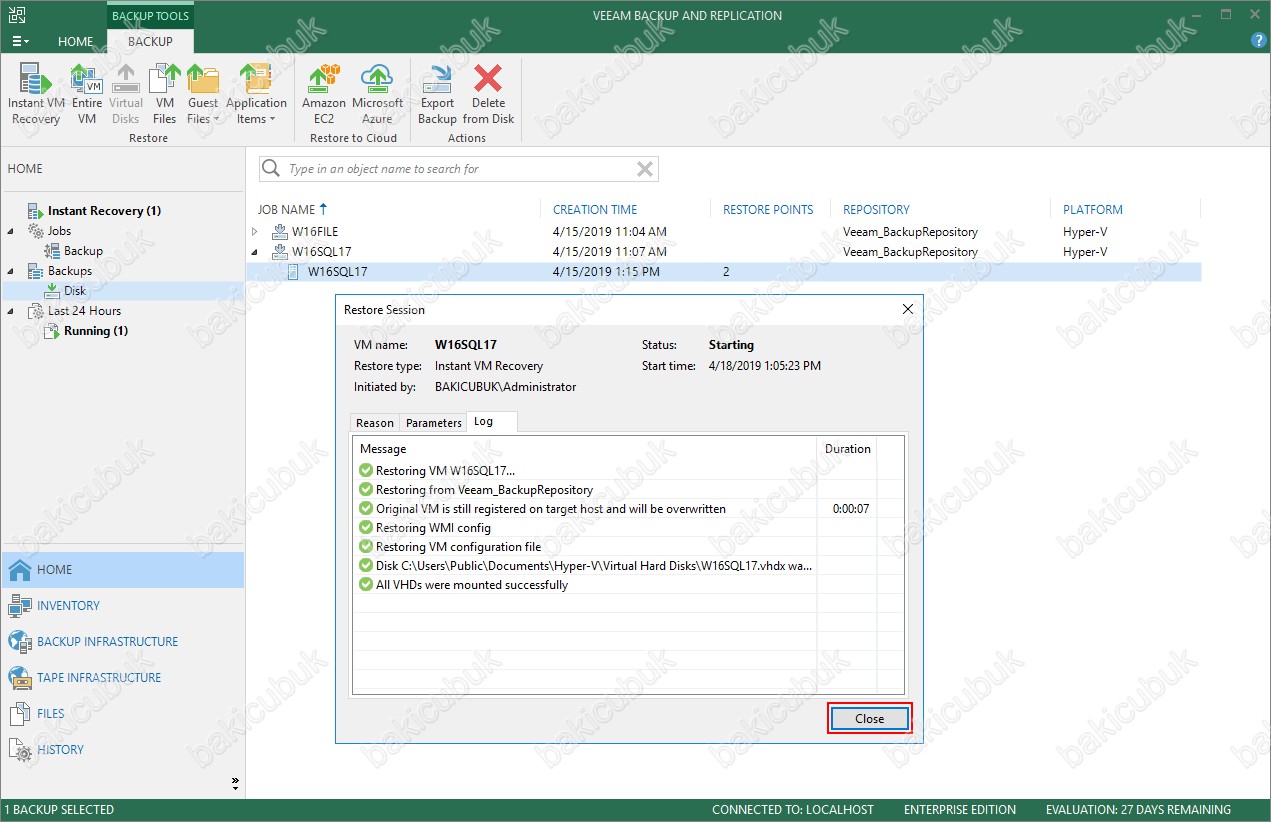Open the BACKUP INFRASTRUCTURE view
Image resolution: width=1271 pixels, height=822 pixels.
123,642
